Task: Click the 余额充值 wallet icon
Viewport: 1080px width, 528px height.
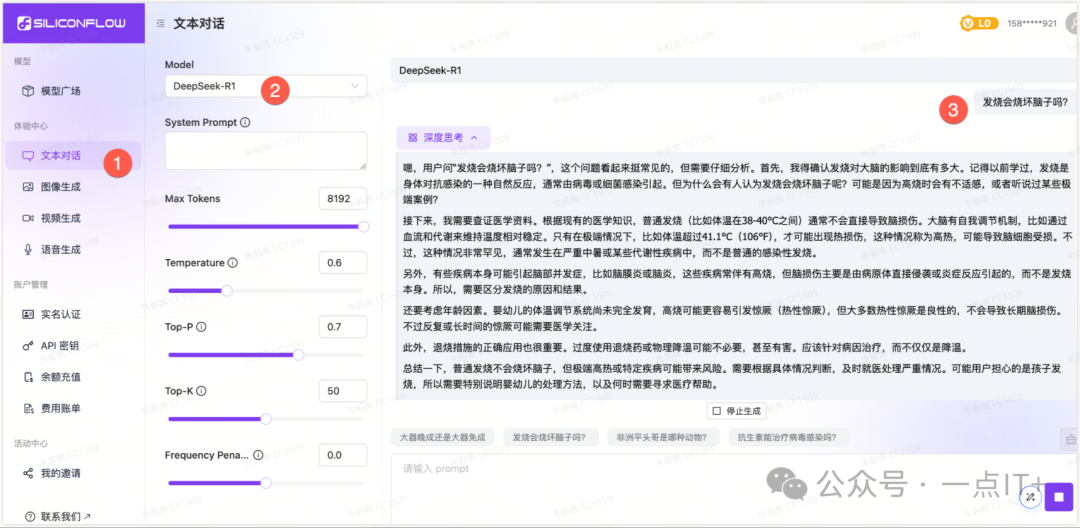Action: pos(28,377)
